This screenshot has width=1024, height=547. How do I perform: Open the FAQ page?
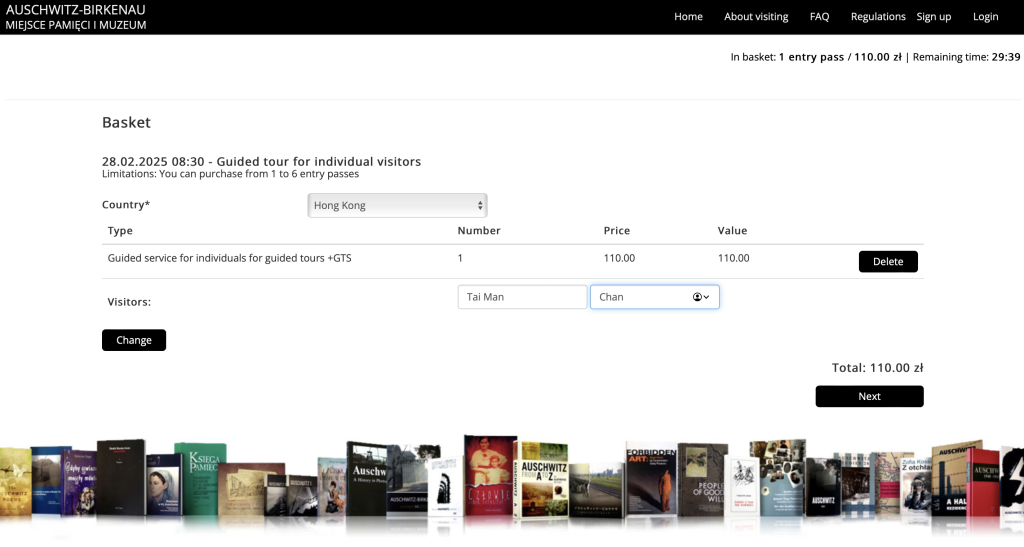point(819,17)
